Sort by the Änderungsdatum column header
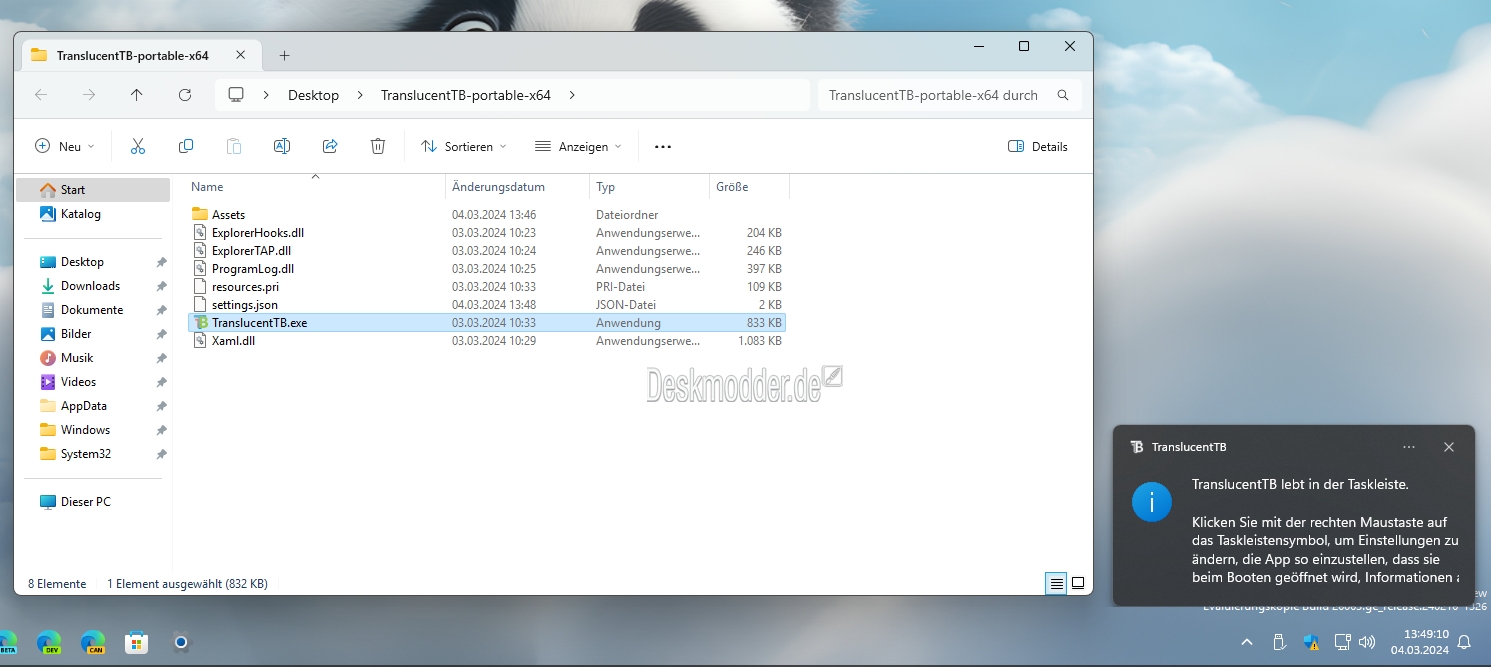Image resolution: width=1491 pixels, height=667 pixels. tap(517, 187)
